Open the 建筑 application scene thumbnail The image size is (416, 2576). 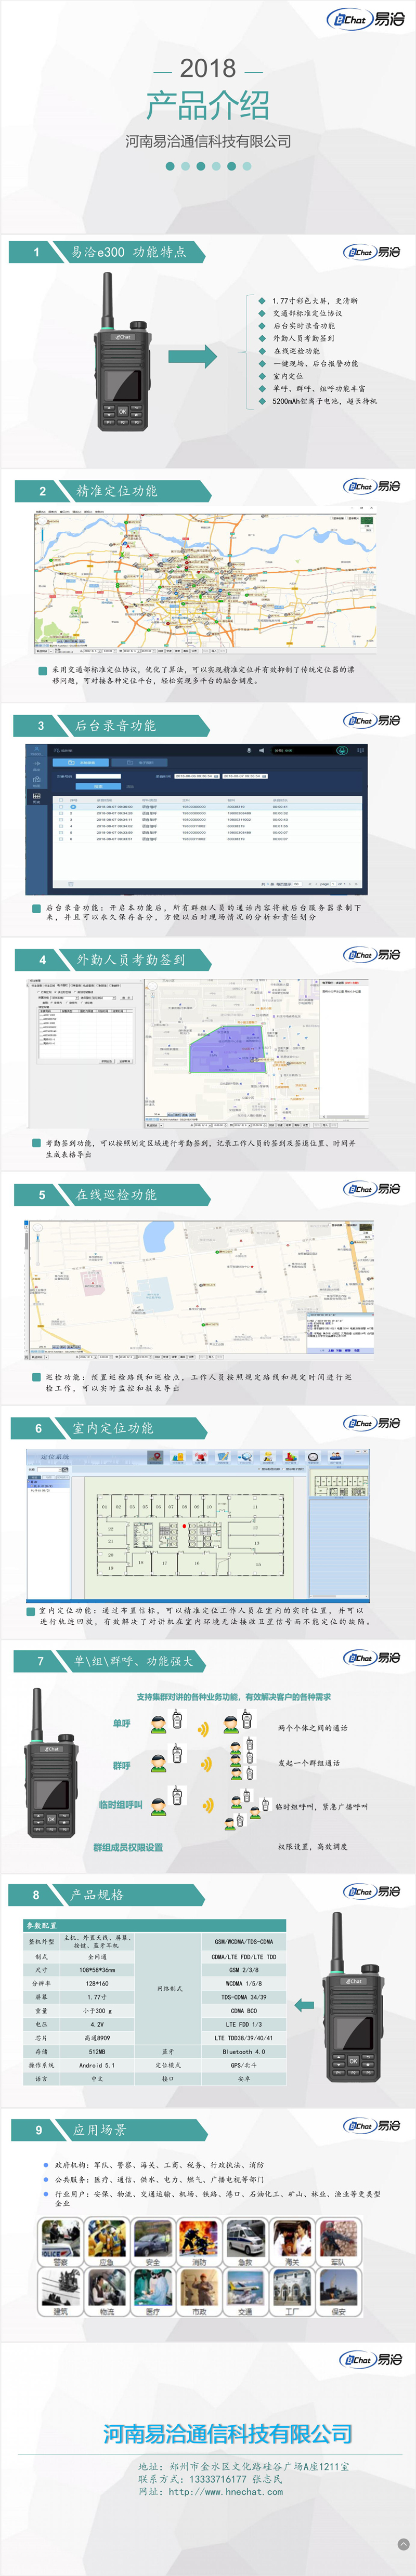[x=60, y=2294]
